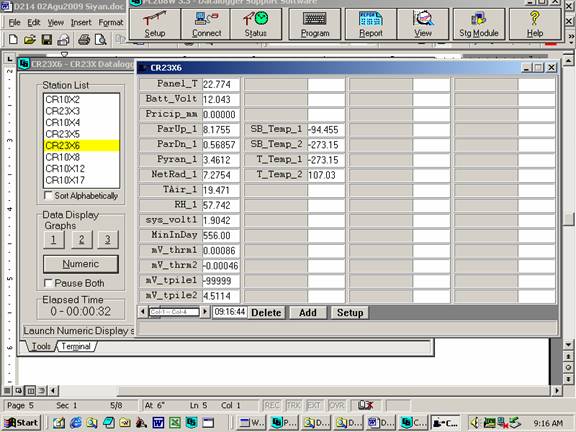Select station CR23X5 in Station List

(x=81, y=134)
